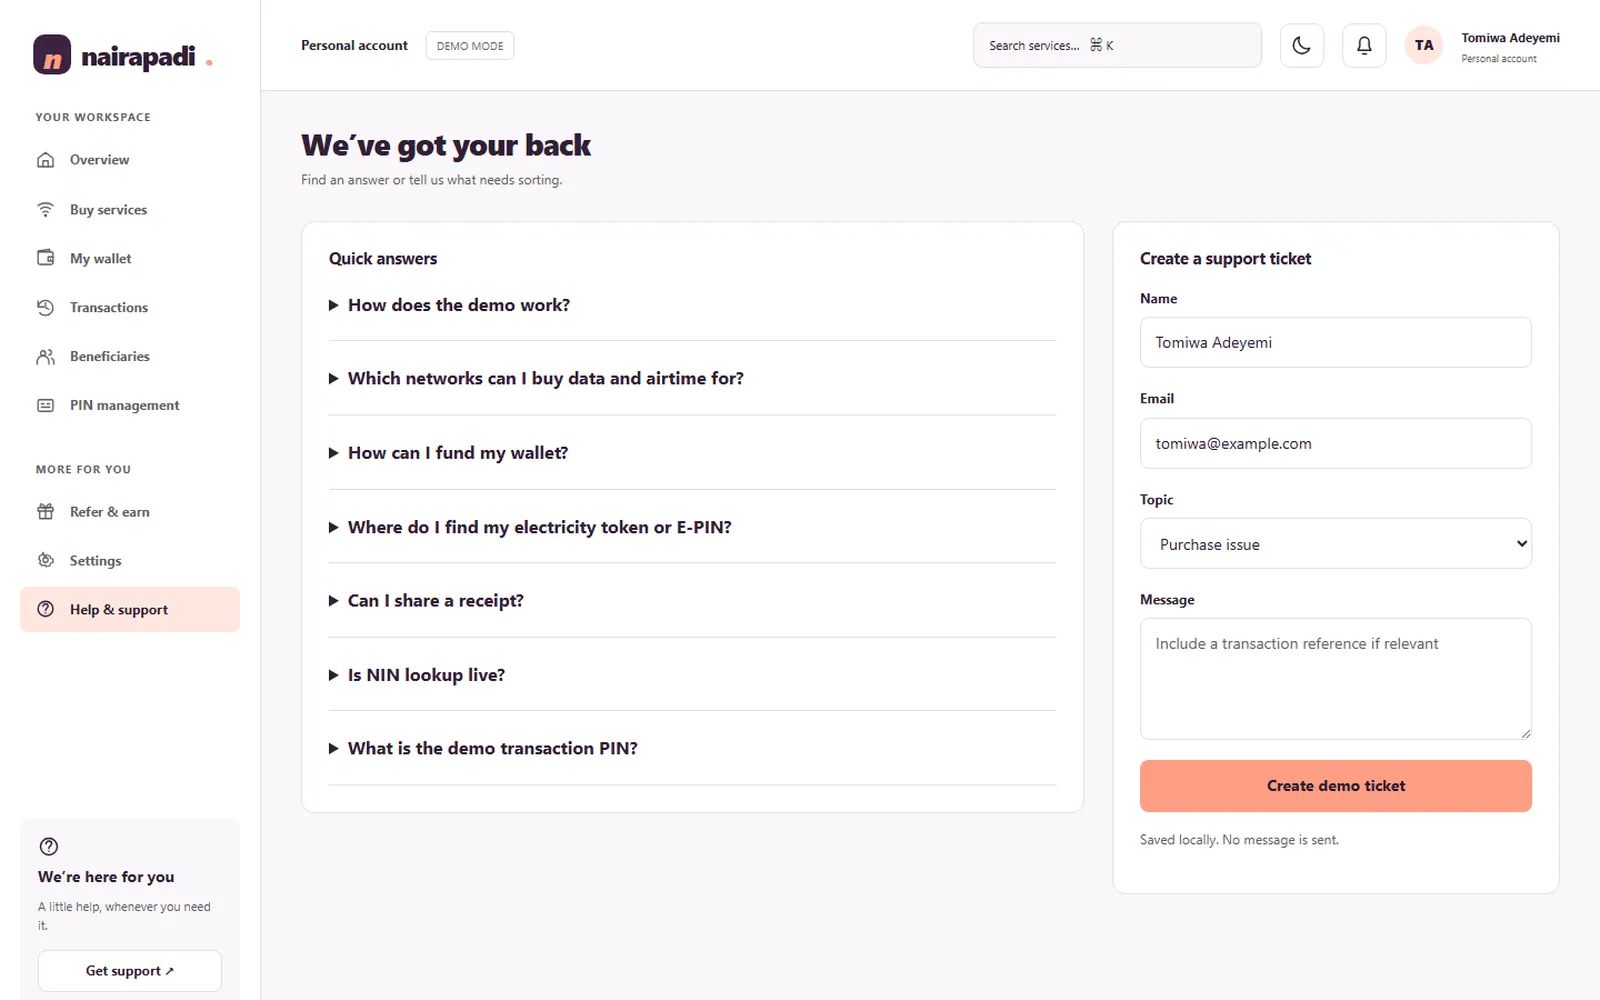Click the Beneficiaries people icon
Image resolution: width=1600 pixels, height=1000 pixels.
(x=46, y=356)
